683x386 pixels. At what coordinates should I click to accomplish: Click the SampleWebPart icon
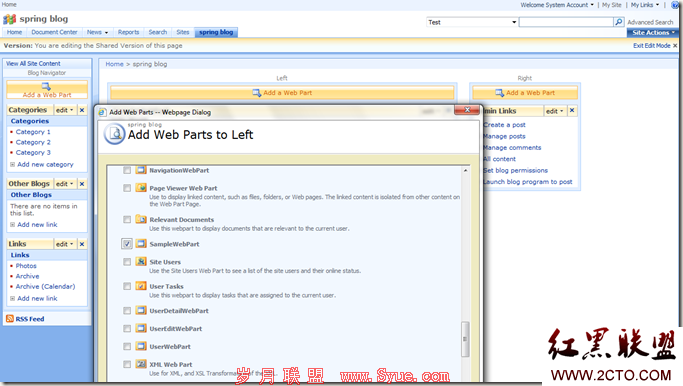[x=141, y=244]
